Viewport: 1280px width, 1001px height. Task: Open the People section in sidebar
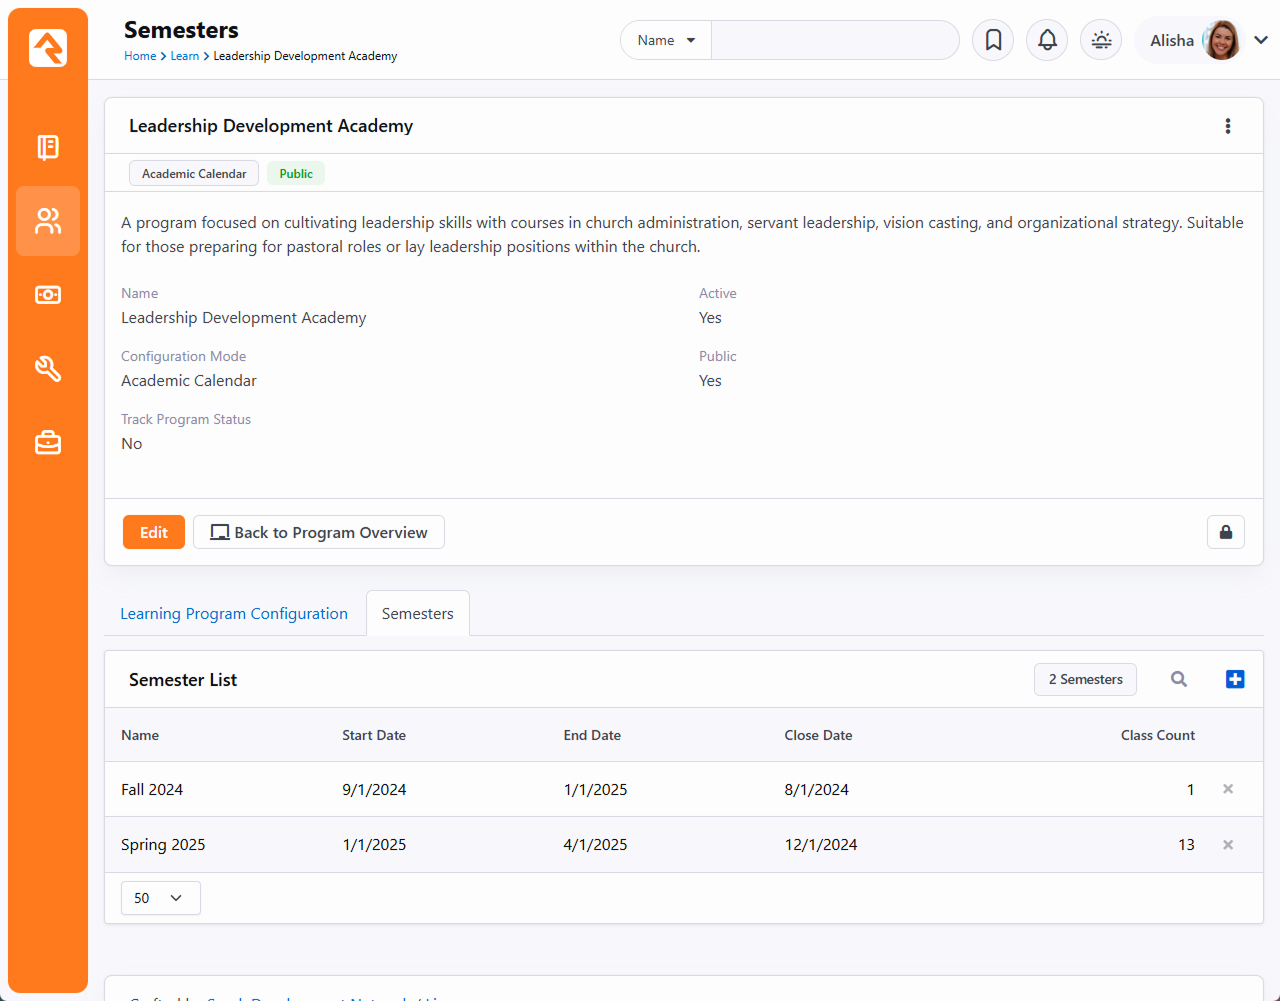(x=48, y=221)
